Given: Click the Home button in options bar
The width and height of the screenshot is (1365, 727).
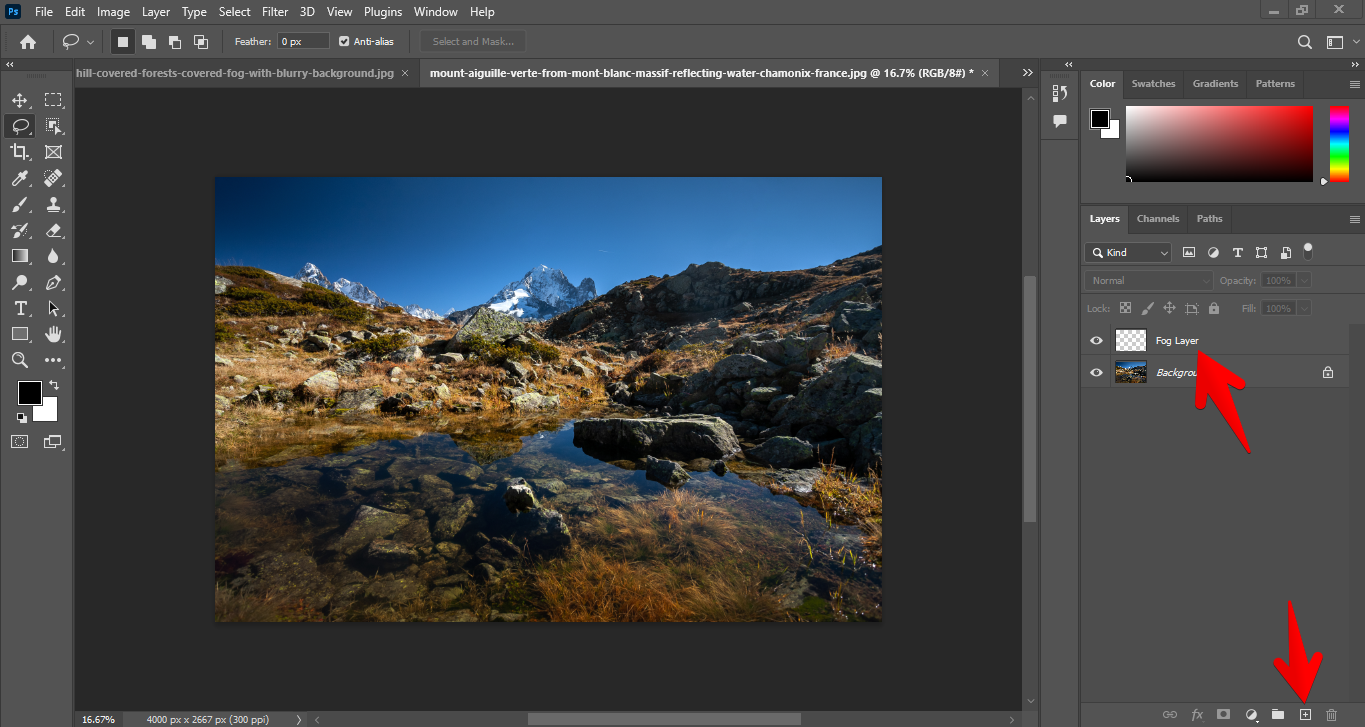Looking at the screenshot, I should tap(28, 42).
